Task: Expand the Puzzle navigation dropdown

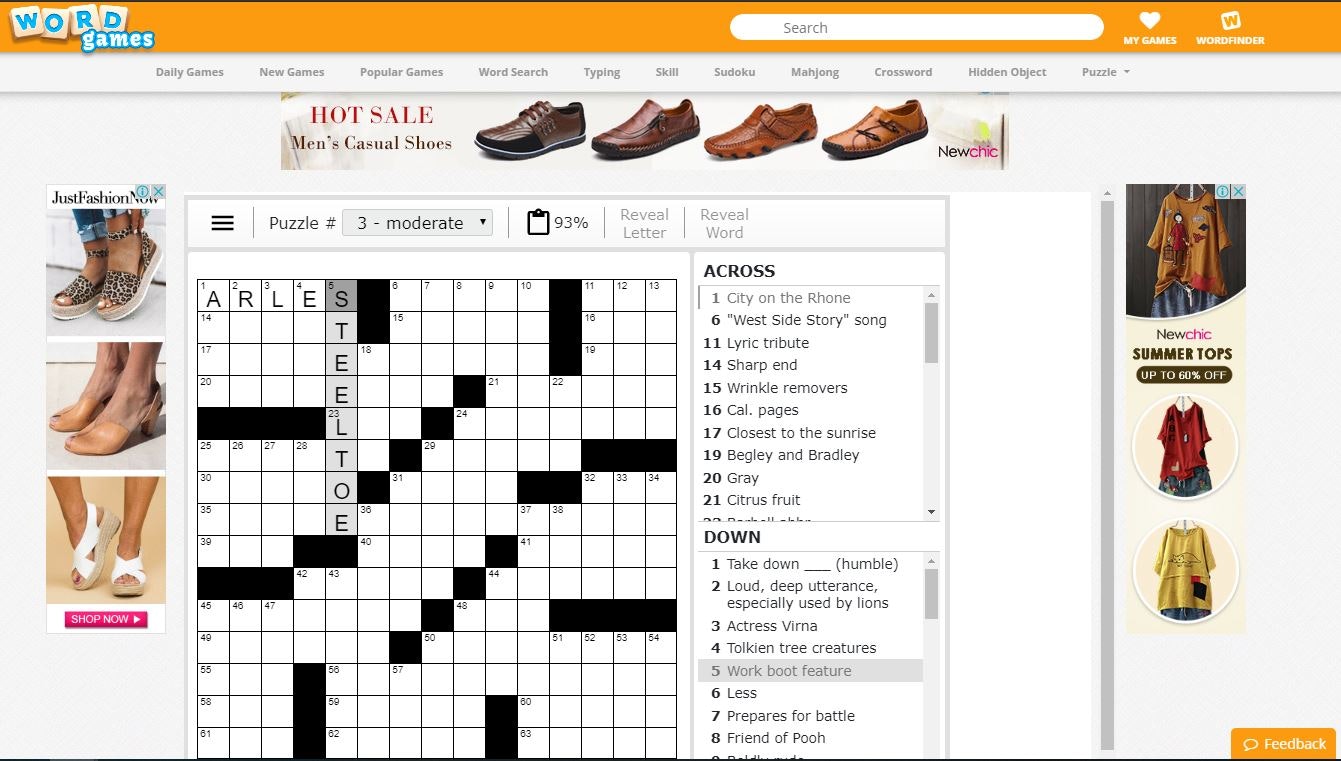Action: (1104, 72)
